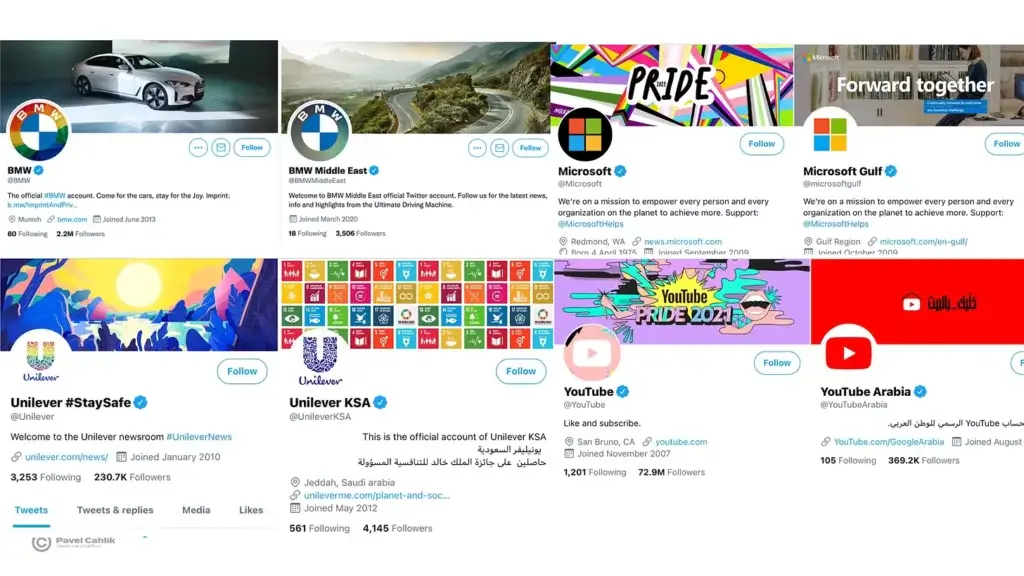Open the YouTube Pride 2021 banner image
1024x576 pixels.
tap(682, 302)
